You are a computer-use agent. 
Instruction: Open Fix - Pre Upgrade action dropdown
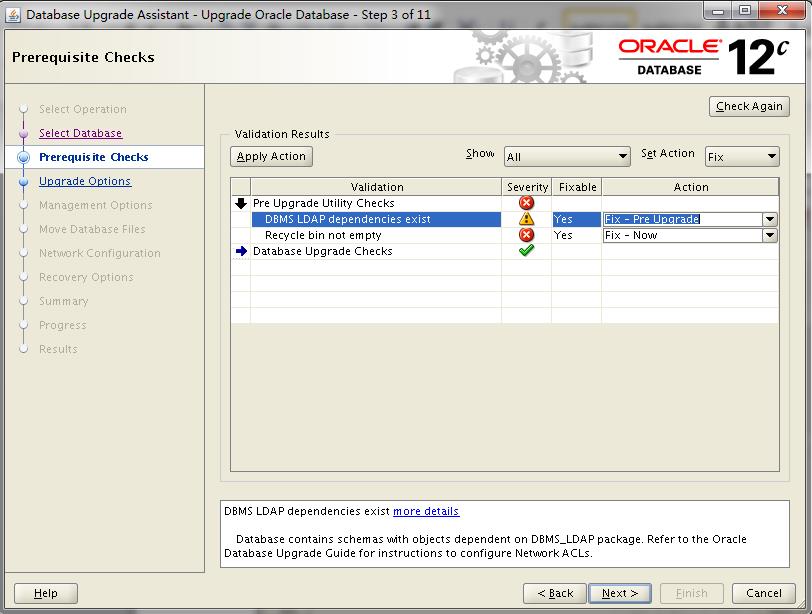[770, 220]
